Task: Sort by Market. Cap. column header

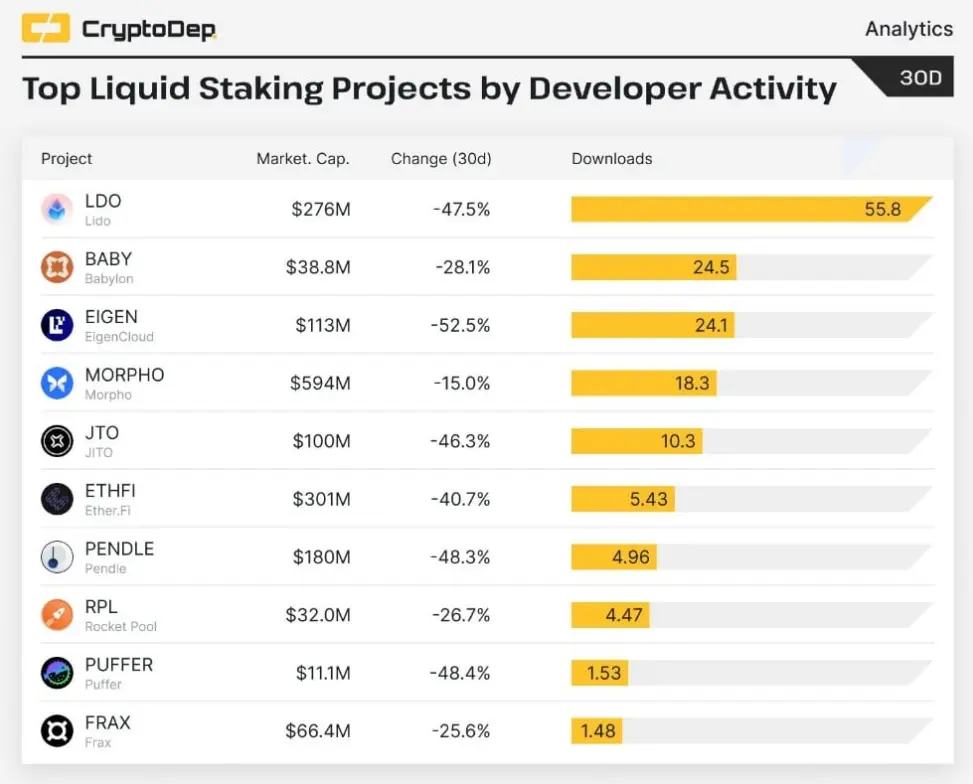Action: (x=303, y=159)
